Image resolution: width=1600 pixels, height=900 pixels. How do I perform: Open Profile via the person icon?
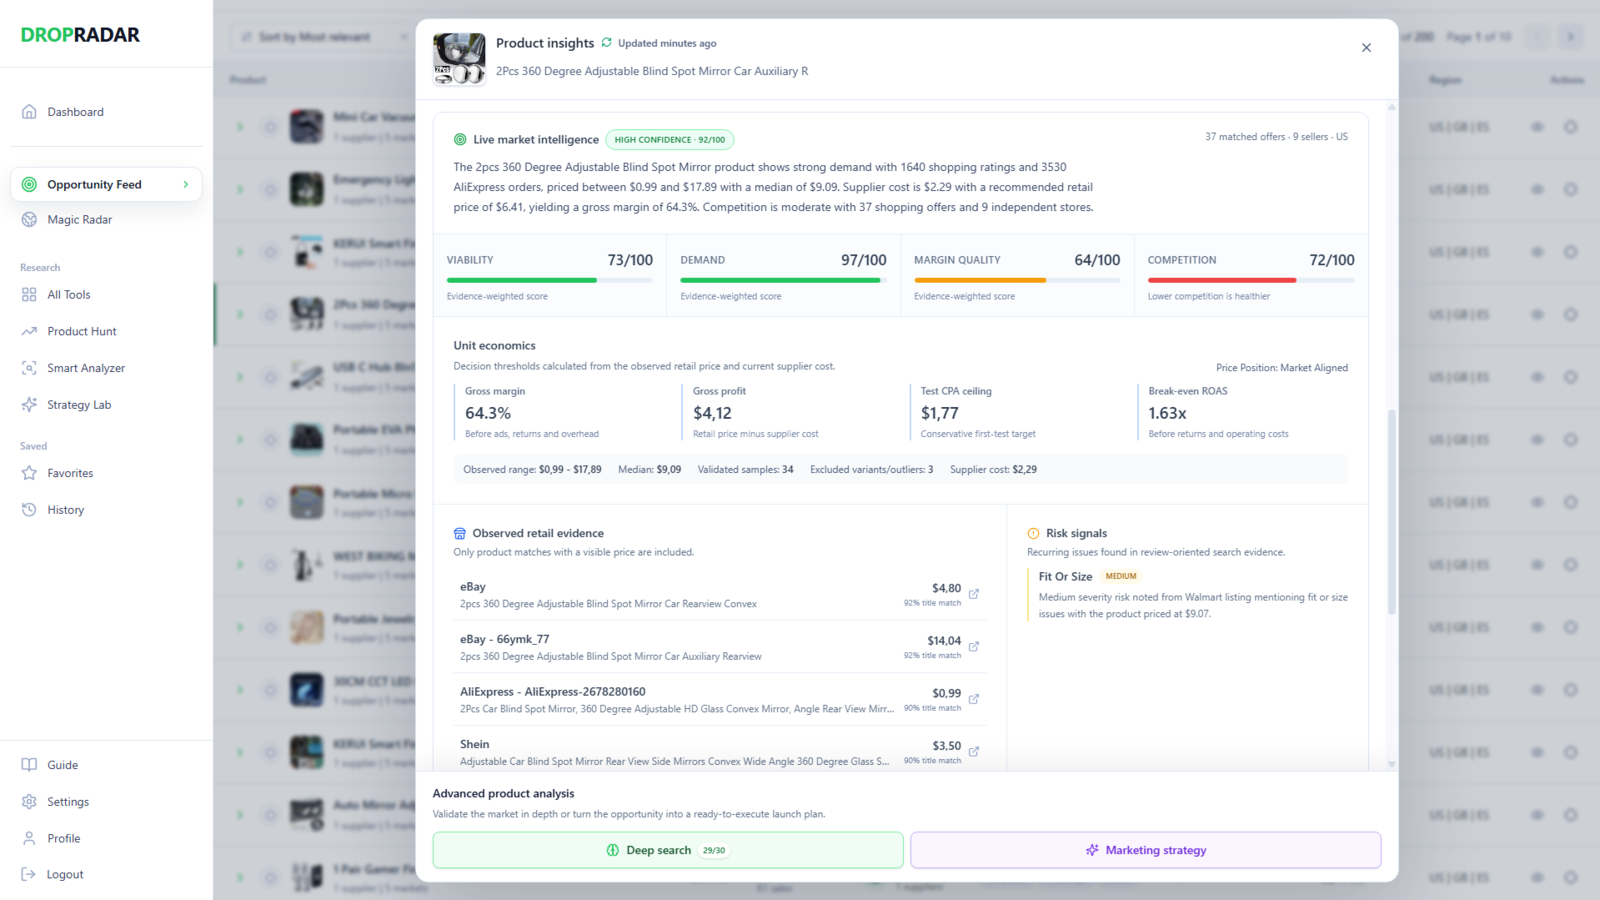pos(29,839)
